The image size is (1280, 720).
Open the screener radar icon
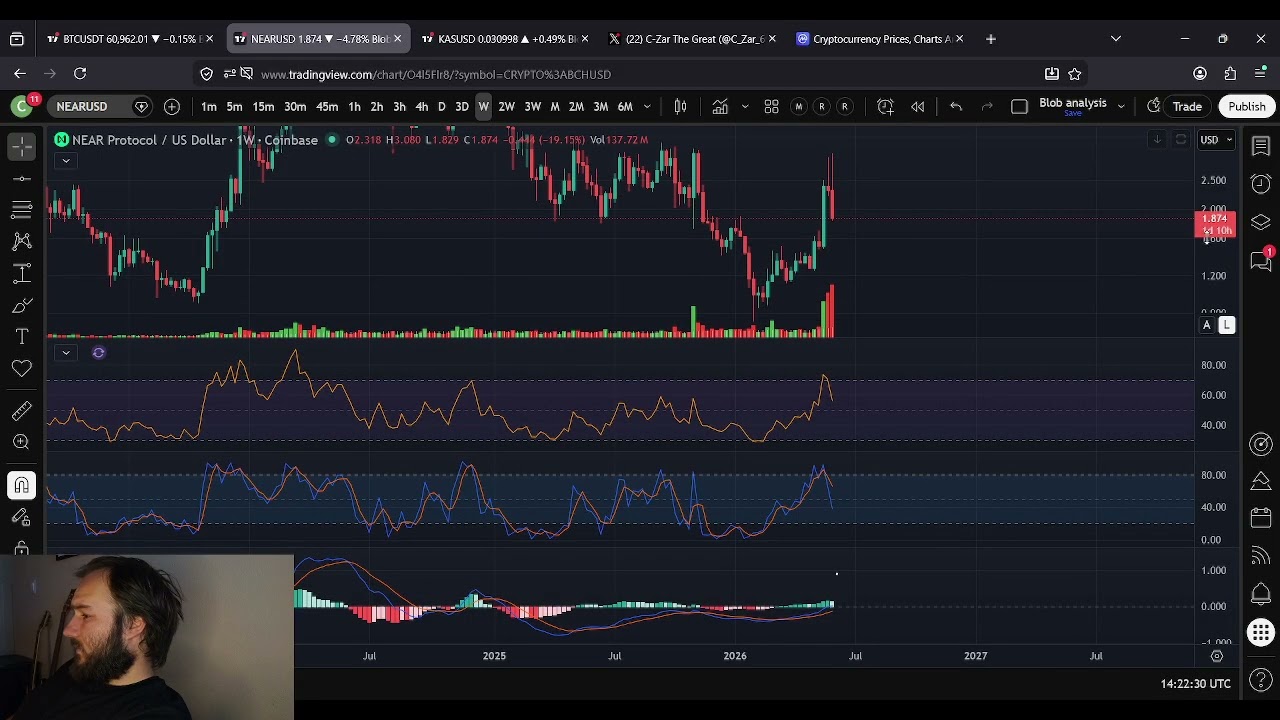1261,444
